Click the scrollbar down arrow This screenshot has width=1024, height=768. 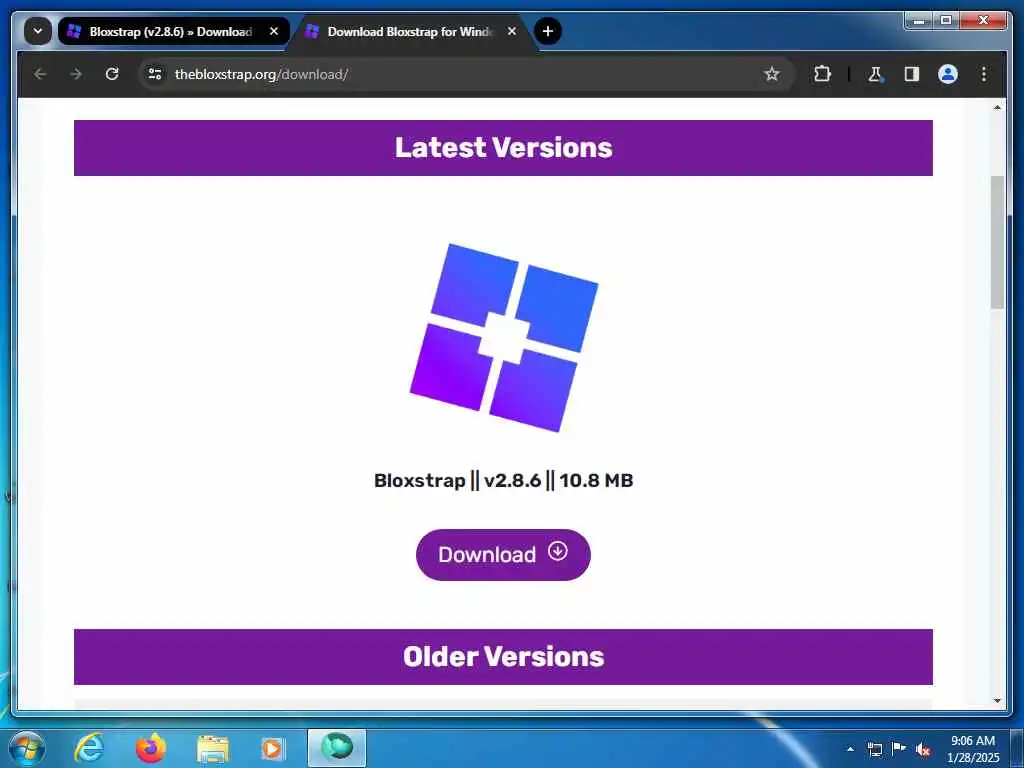click(997, 701)
